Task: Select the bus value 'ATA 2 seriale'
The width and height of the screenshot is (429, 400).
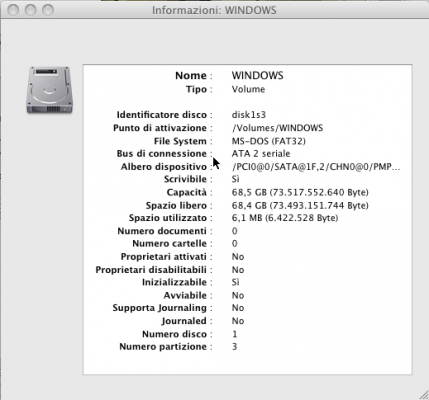Action: click(x=261, y=154)
